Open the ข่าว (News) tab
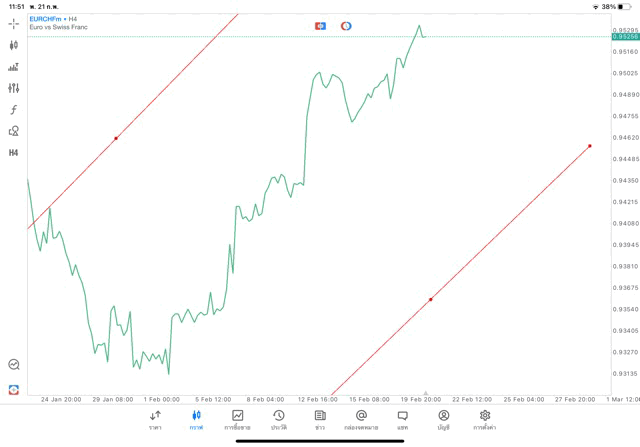Viewport: 640px width, 447px height. click(x=320, y=419)
